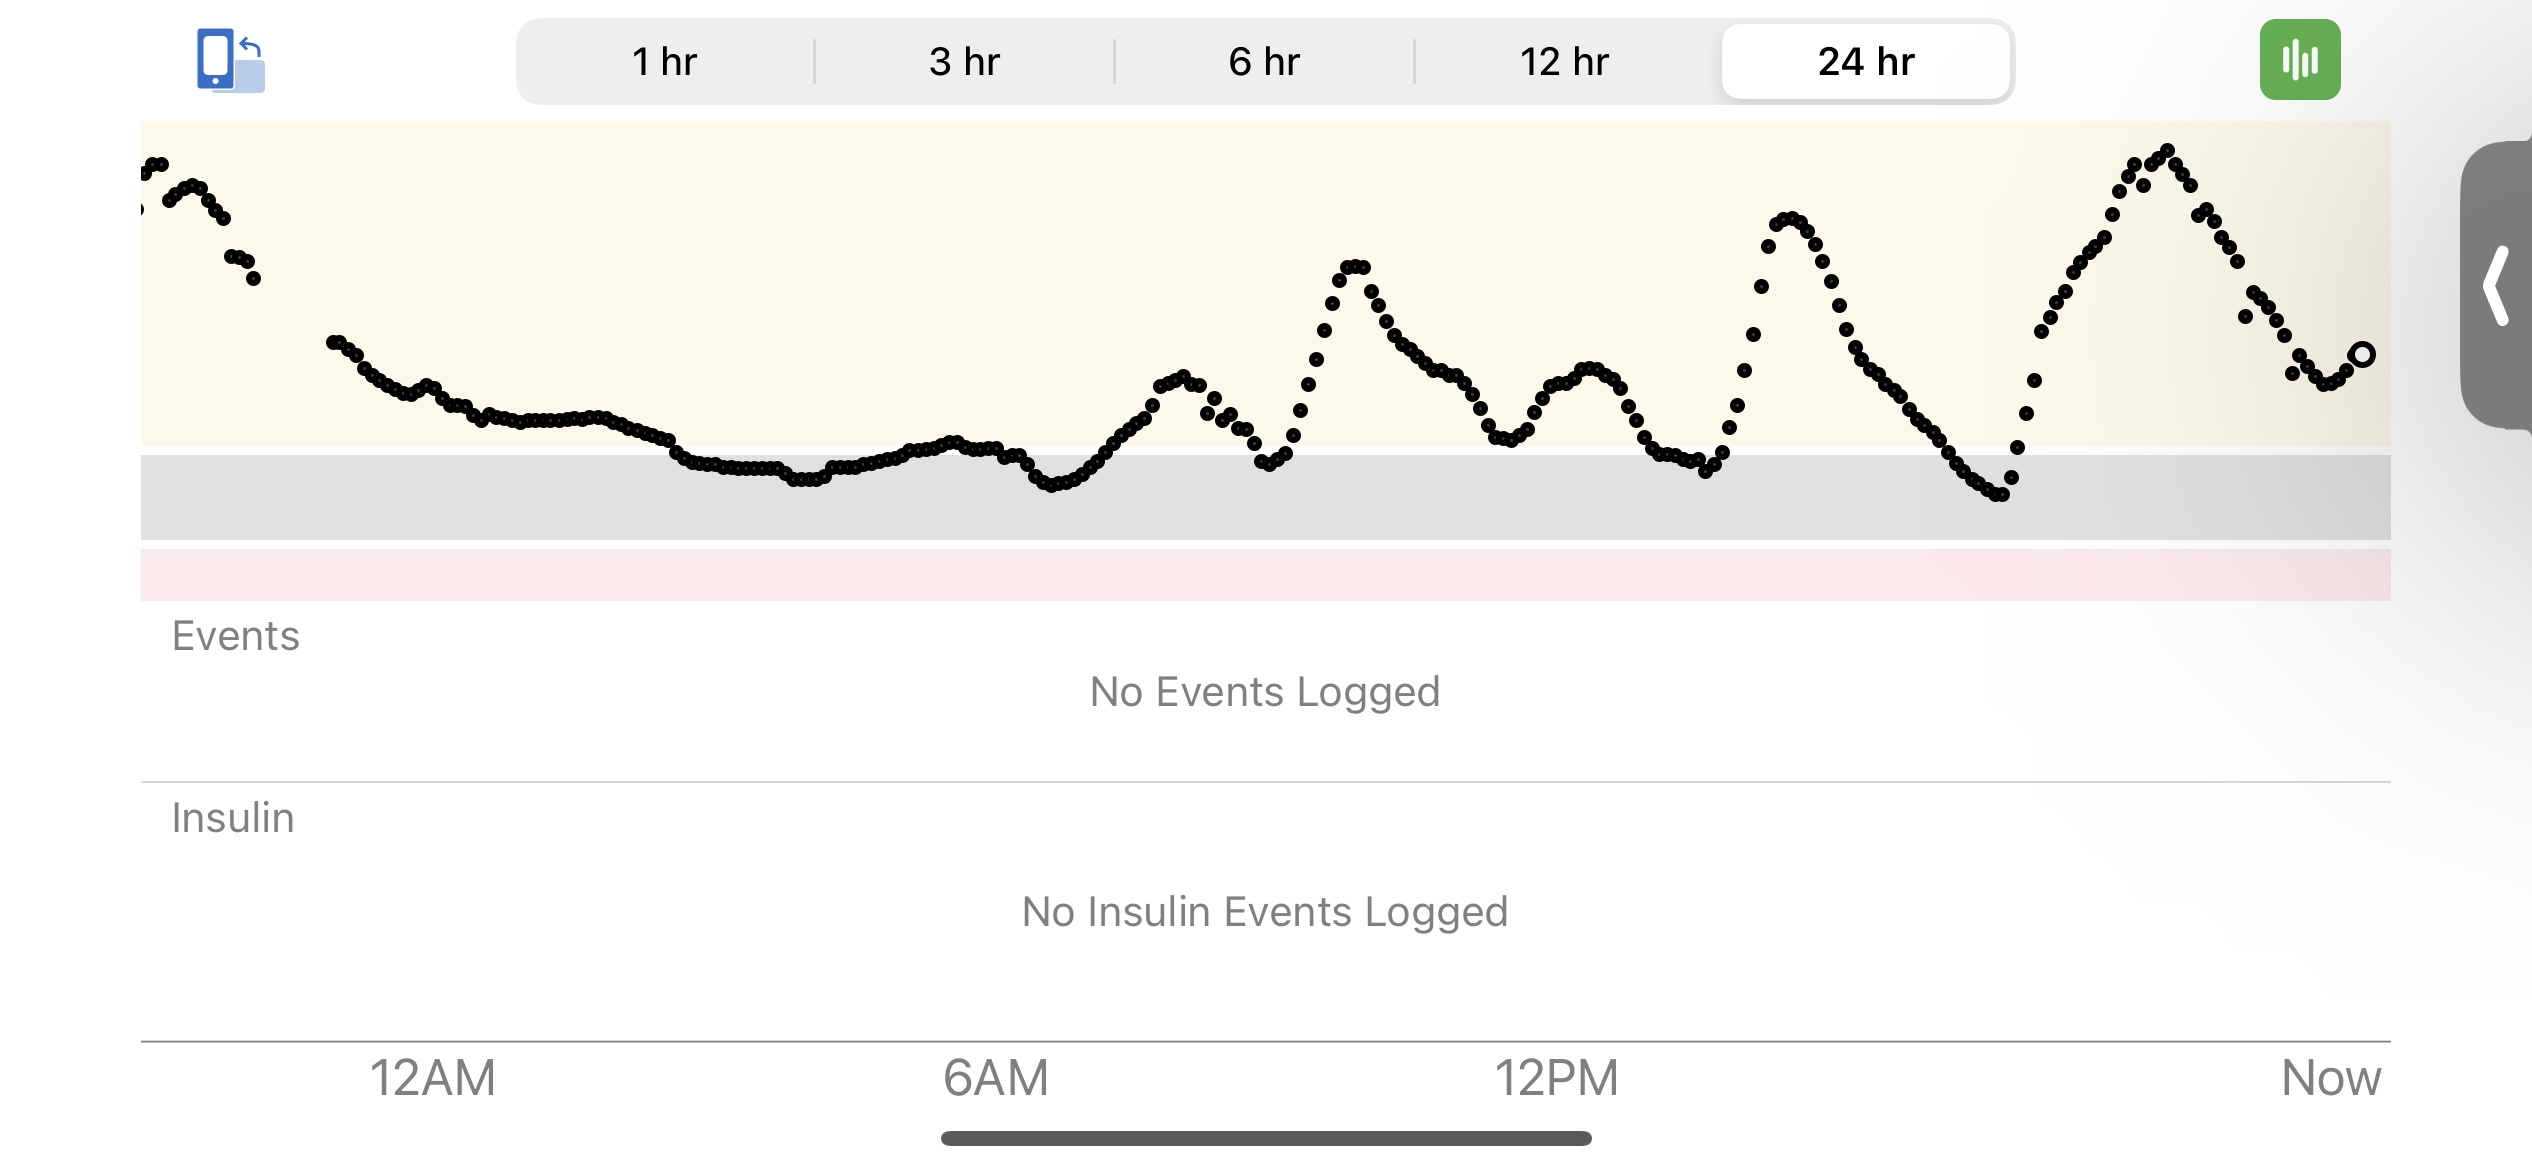The height and width of the screenshot is (1170, 2532).
Task: Tap the gray low glucose zone band
Action: (1266, 497)
